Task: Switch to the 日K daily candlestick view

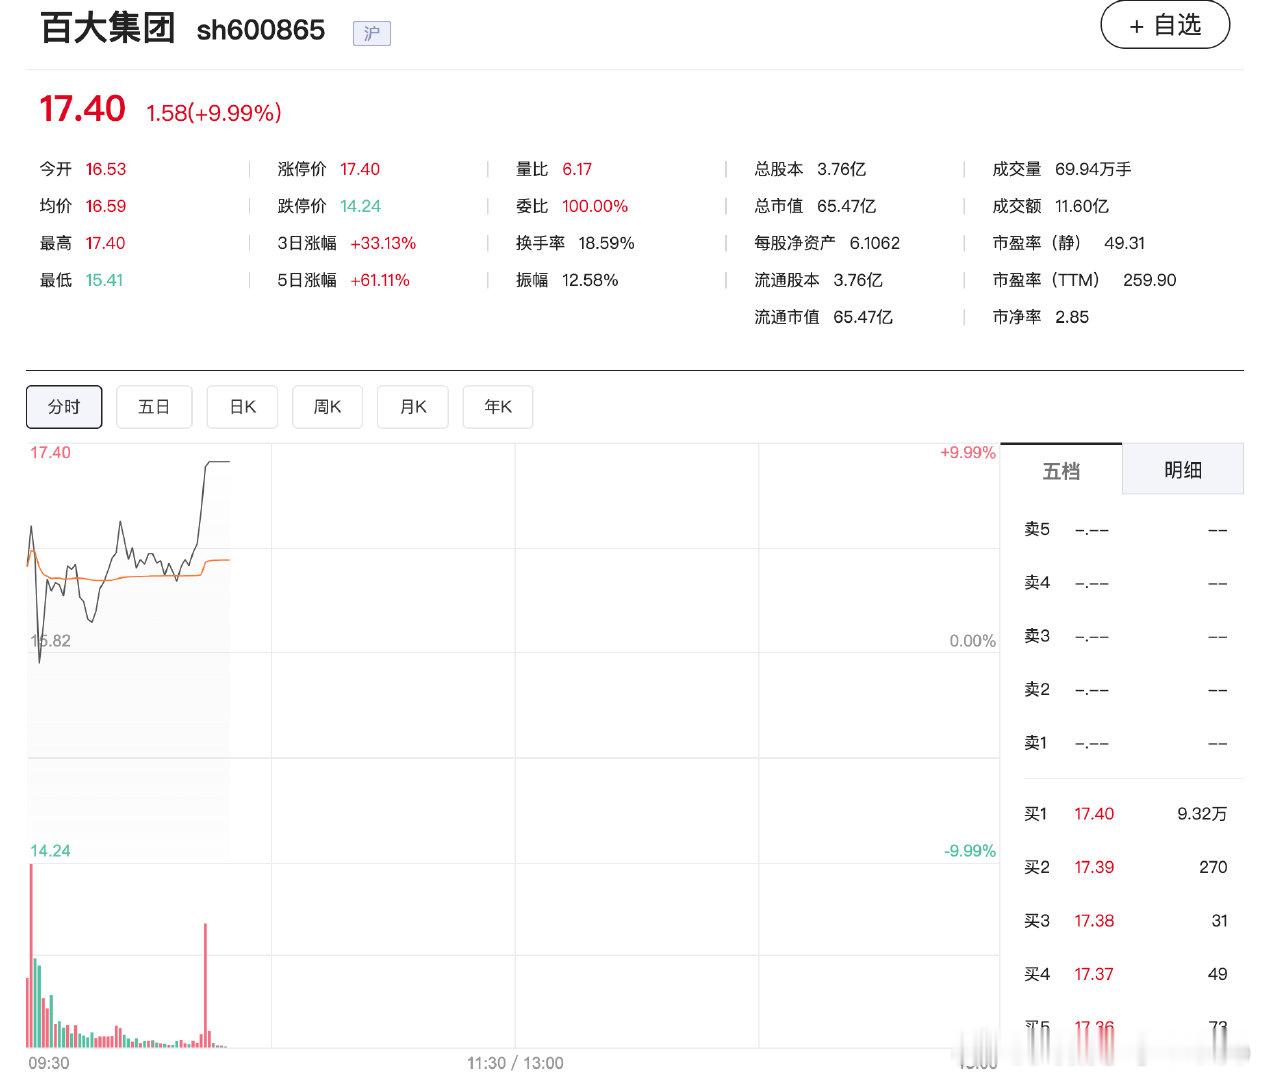Action: (x=241, y=406)
